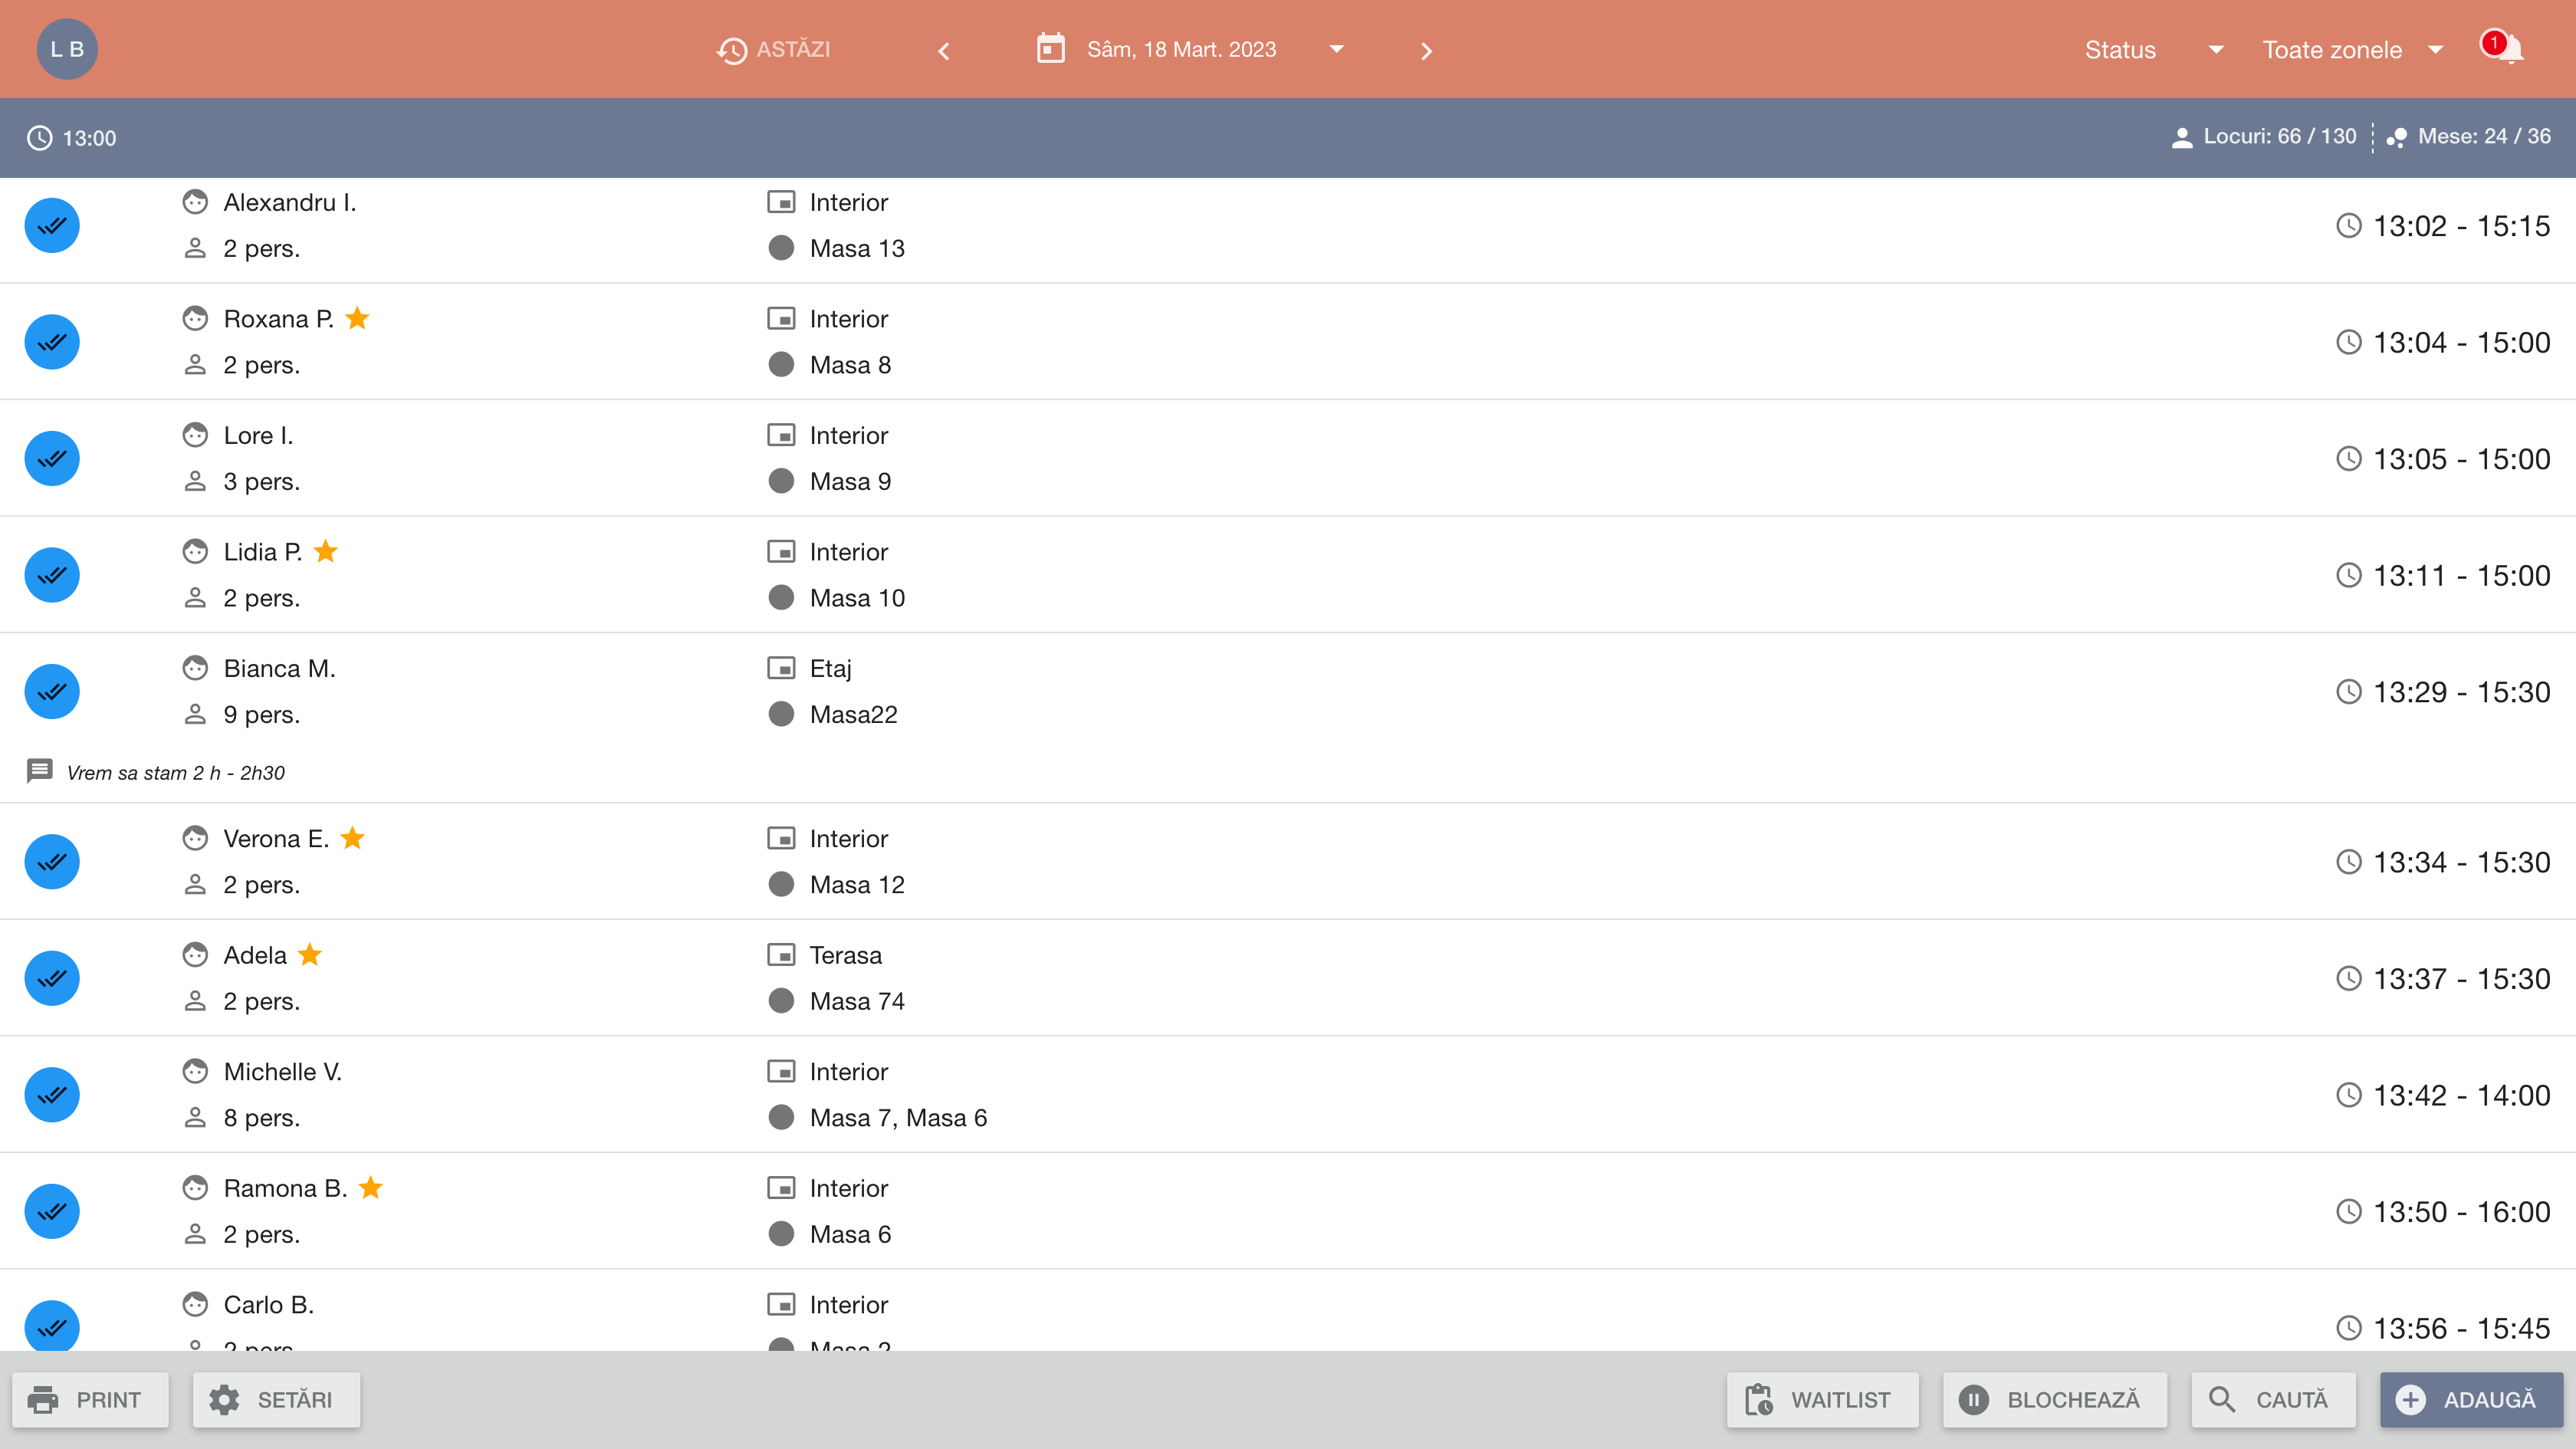This screenshot has width=2576, height=1449.
Task: Click the table dot beside Masa 13
Action: 781,248
